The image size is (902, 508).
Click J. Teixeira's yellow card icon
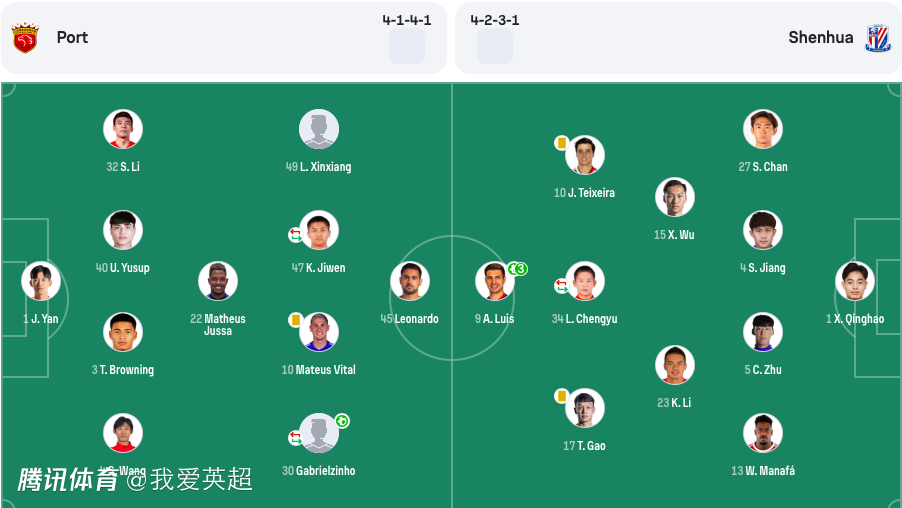tap(562, 143)
